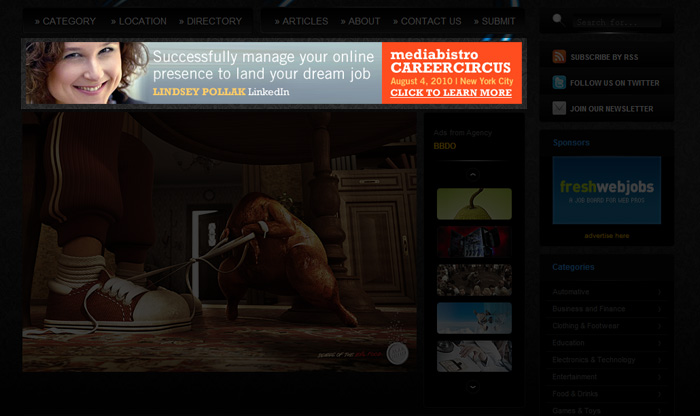Click 'Click to learn more' in the banner
This screenshot has height=416, width=700.
[451, 92]
